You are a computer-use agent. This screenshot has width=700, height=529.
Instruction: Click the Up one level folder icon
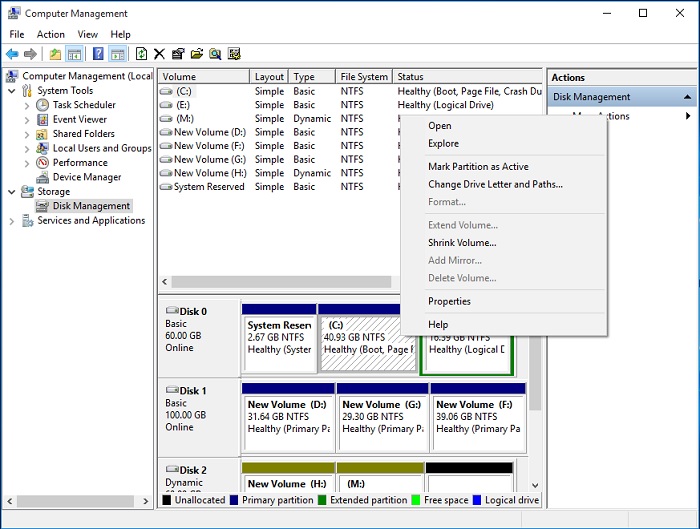pos(55,54)
